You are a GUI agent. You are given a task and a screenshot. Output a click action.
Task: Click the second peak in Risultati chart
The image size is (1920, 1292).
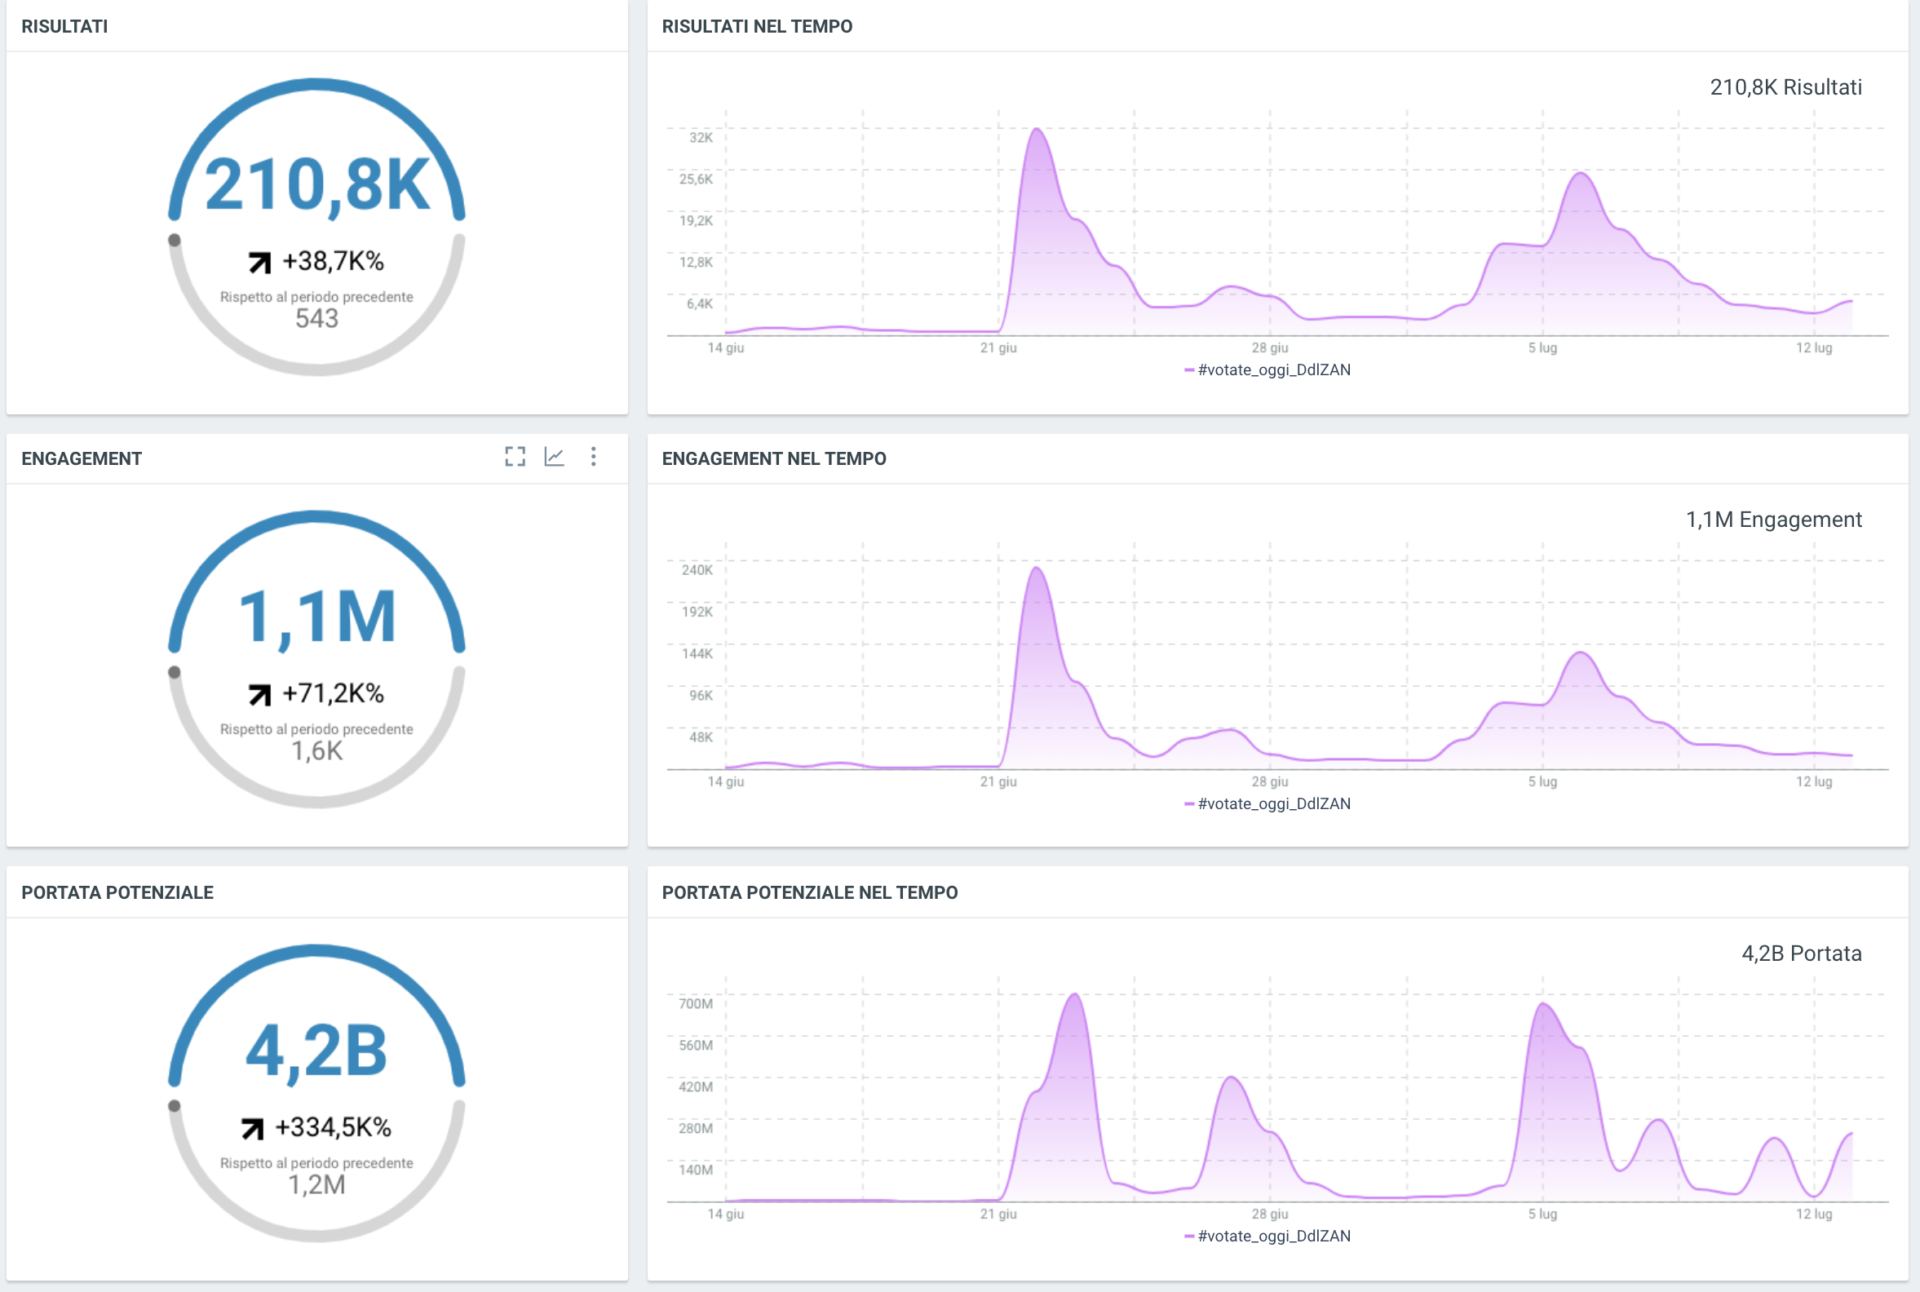(x=1581, y=174)
